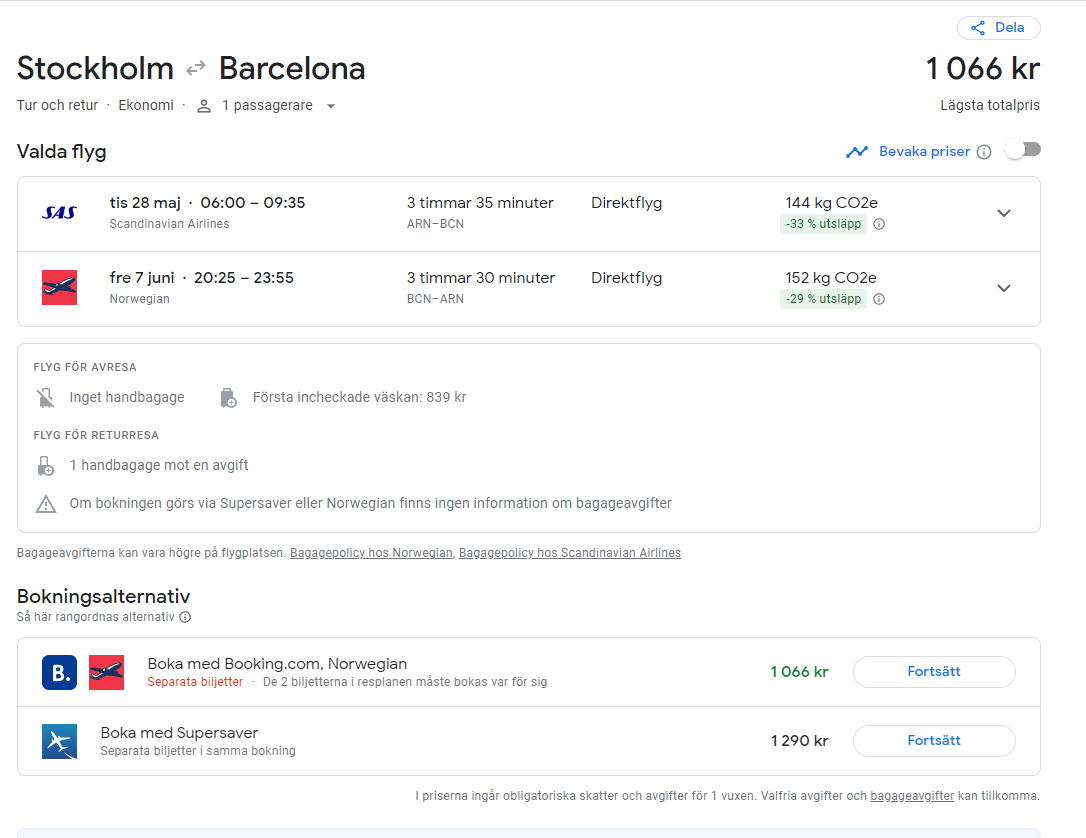This screenshot has width=1086, height=838.
Task: Click the SAS airline logo
Action: 59,213
